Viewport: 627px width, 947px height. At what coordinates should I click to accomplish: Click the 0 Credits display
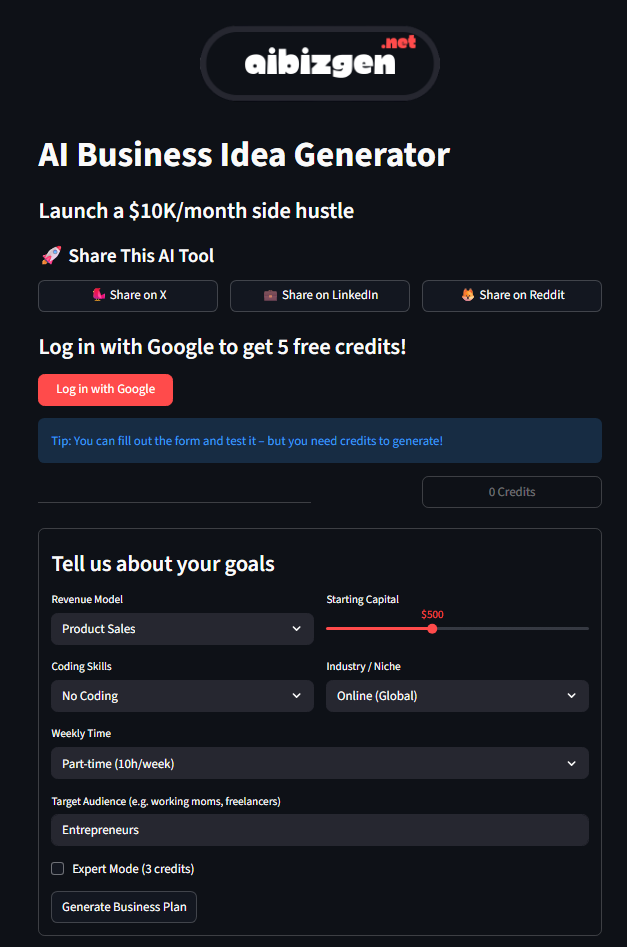(x=511, y=491)
